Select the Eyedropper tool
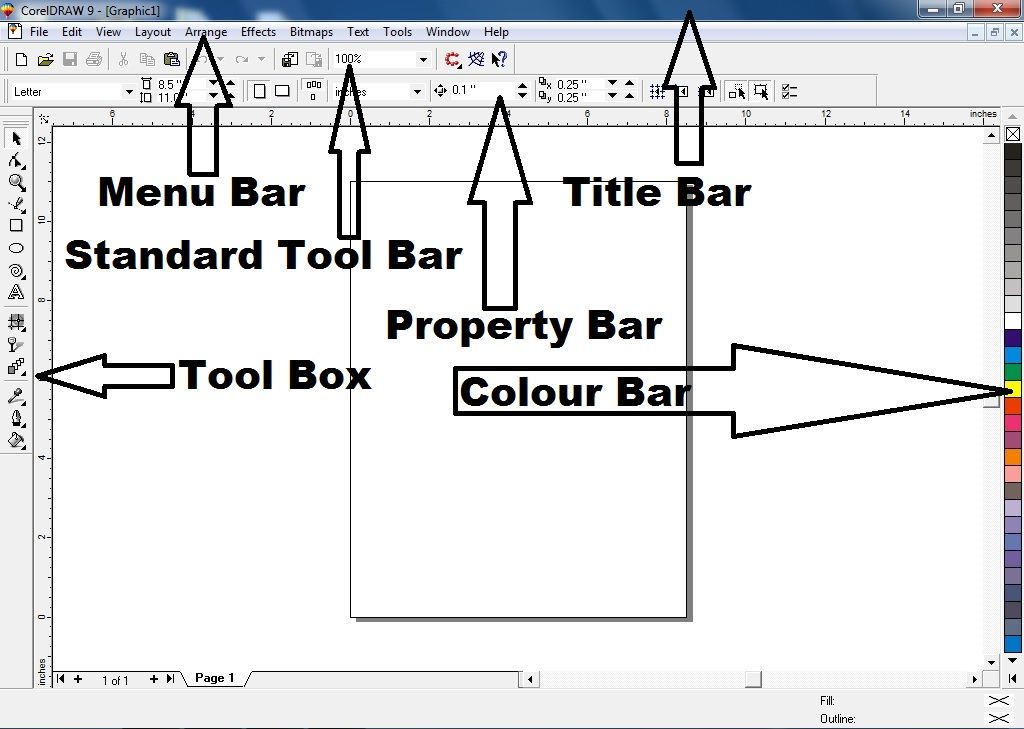1024x729 pixels. click(x=16, y=397)
